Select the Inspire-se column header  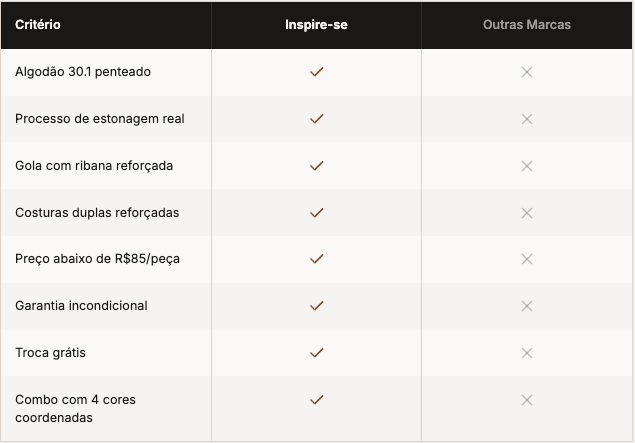point(316,24)
